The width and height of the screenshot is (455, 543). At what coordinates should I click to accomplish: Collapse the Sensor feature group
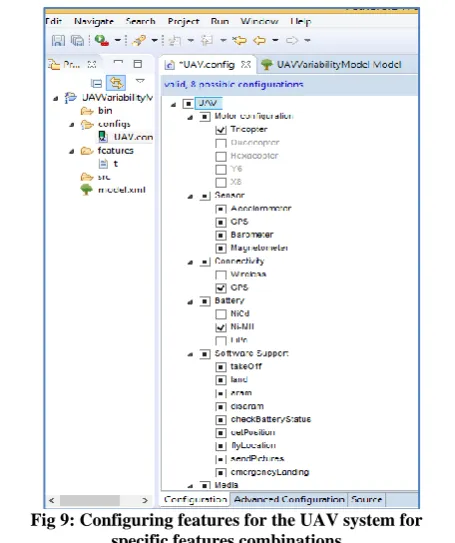(190, 197)
